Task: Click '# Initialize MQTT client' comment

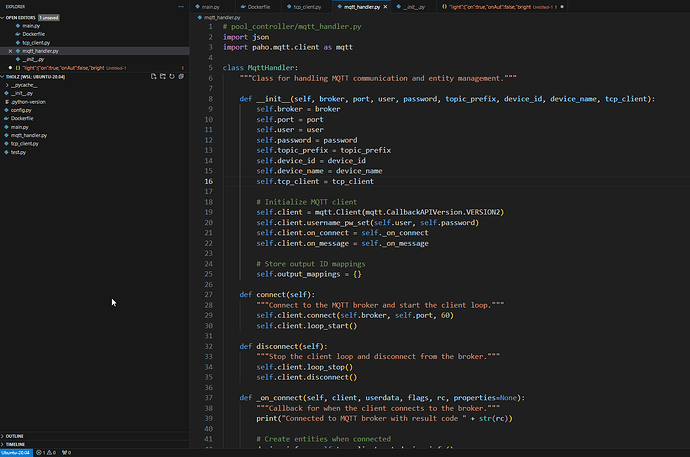Action: pyautogui.click(x=306, y=202)
